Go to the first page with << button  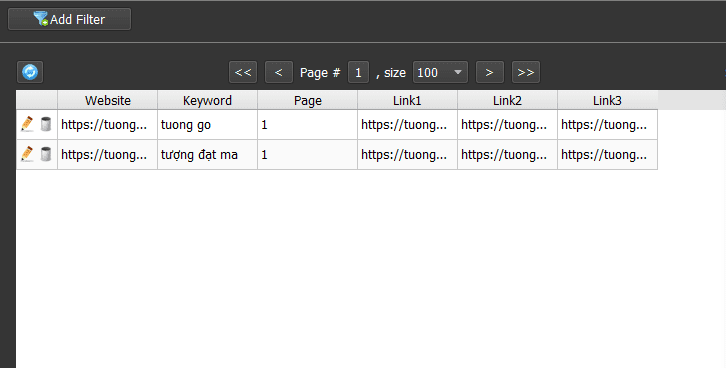(243, 72)
